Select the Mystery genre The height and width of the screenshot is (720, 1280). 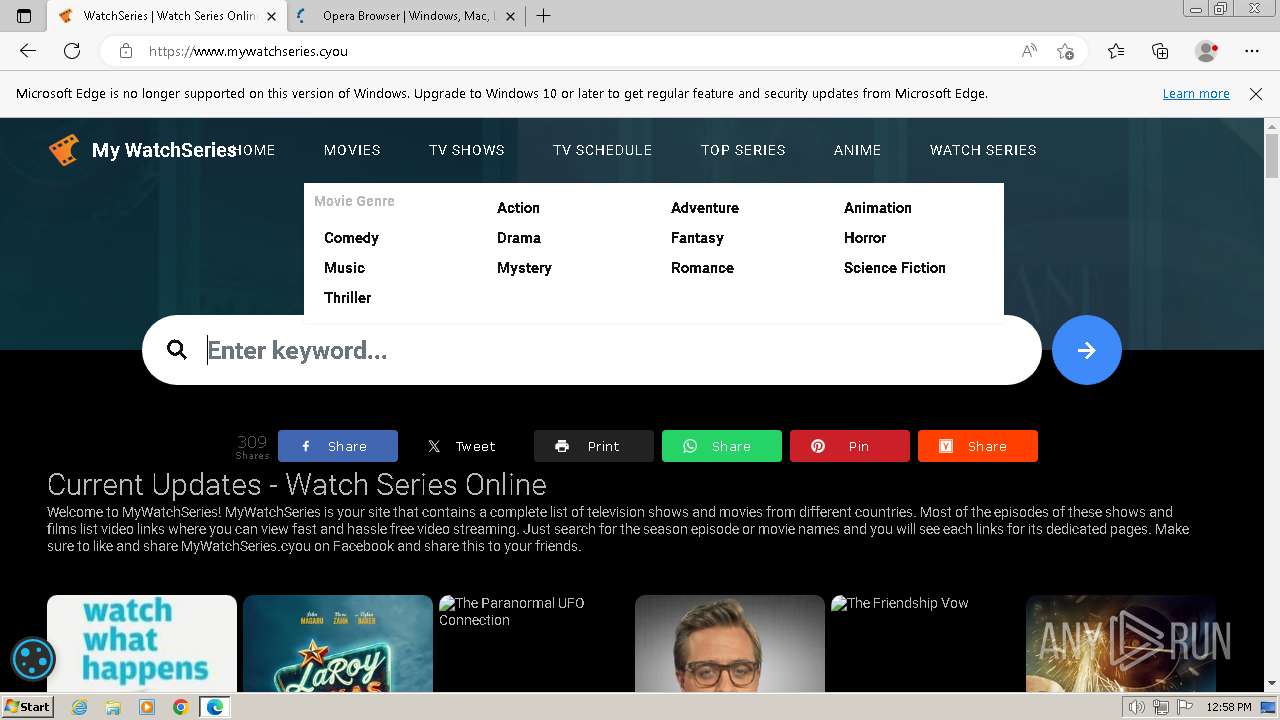coord(524,268)
